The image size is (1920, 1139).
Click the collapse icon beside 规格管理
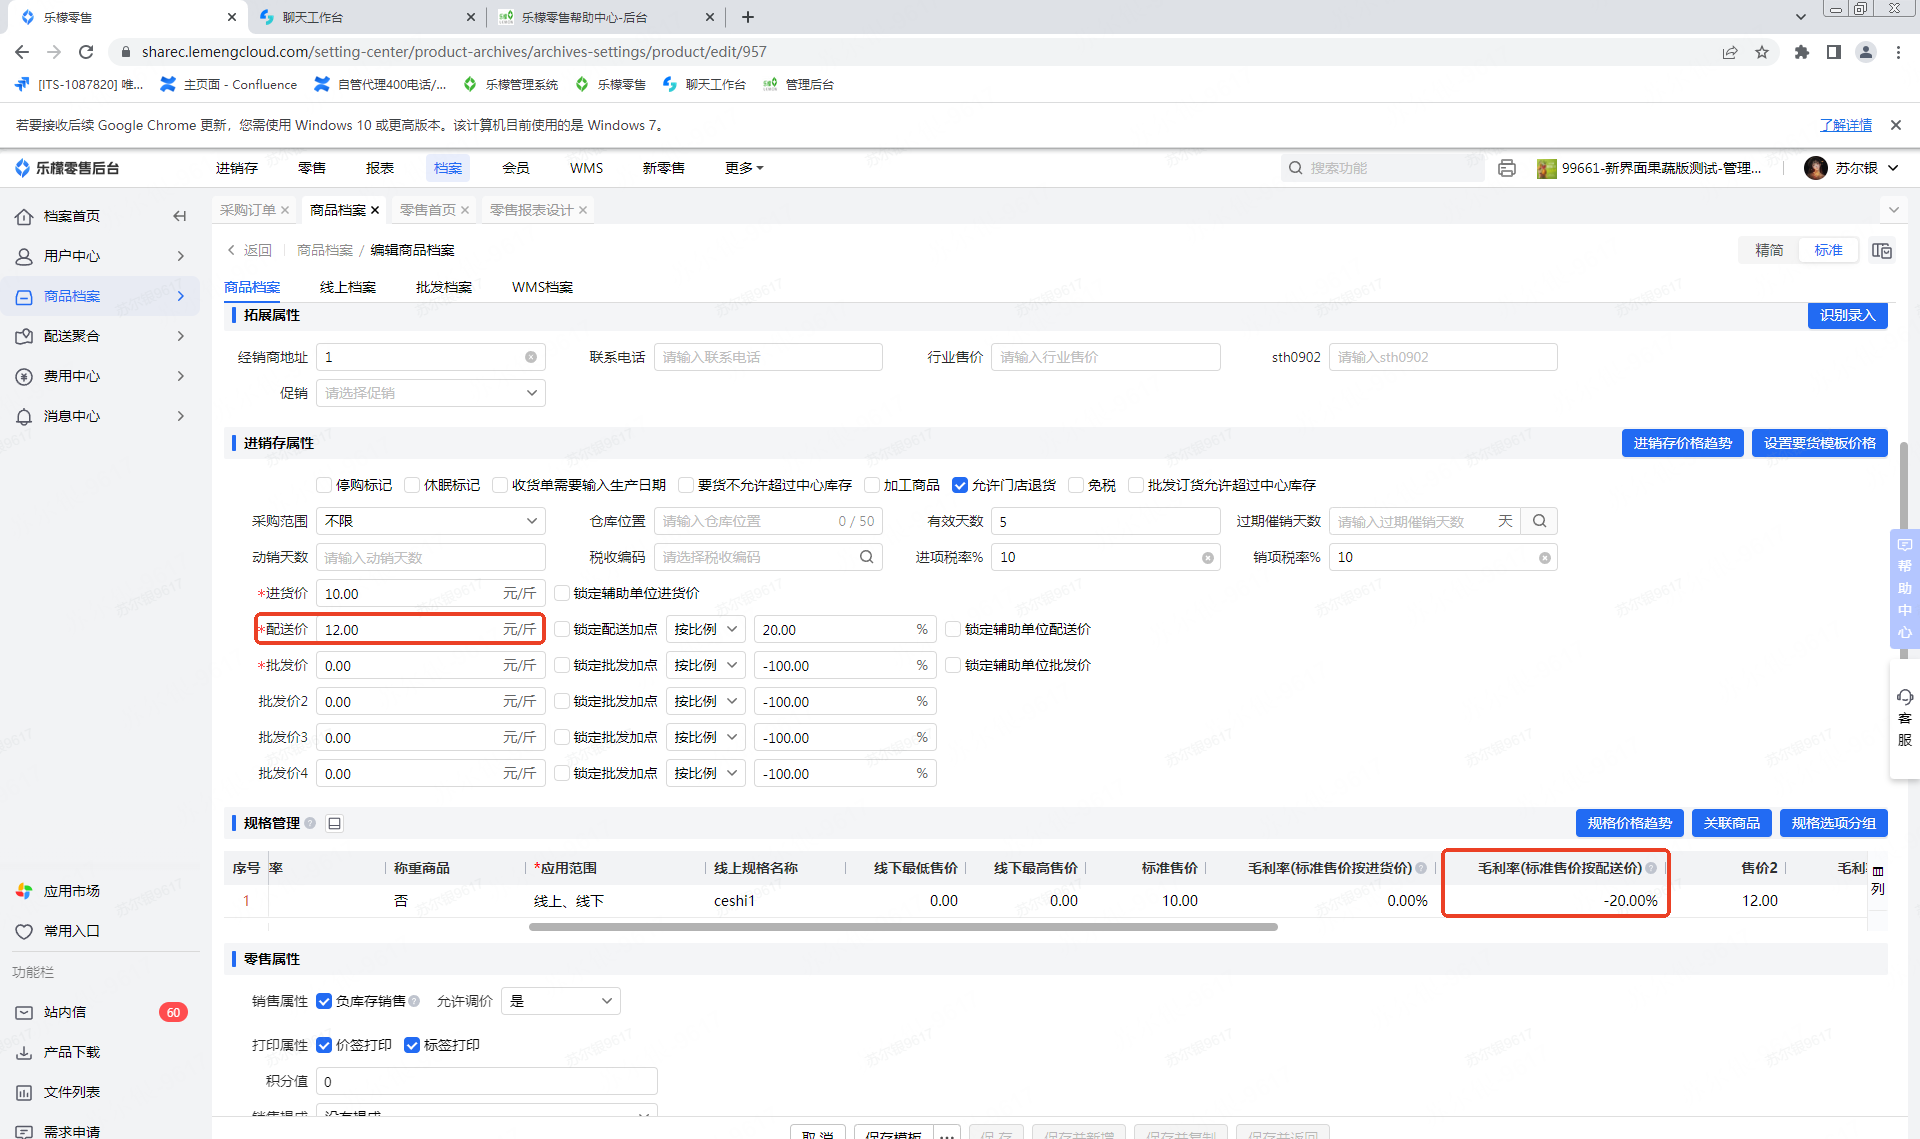(335, 823)
